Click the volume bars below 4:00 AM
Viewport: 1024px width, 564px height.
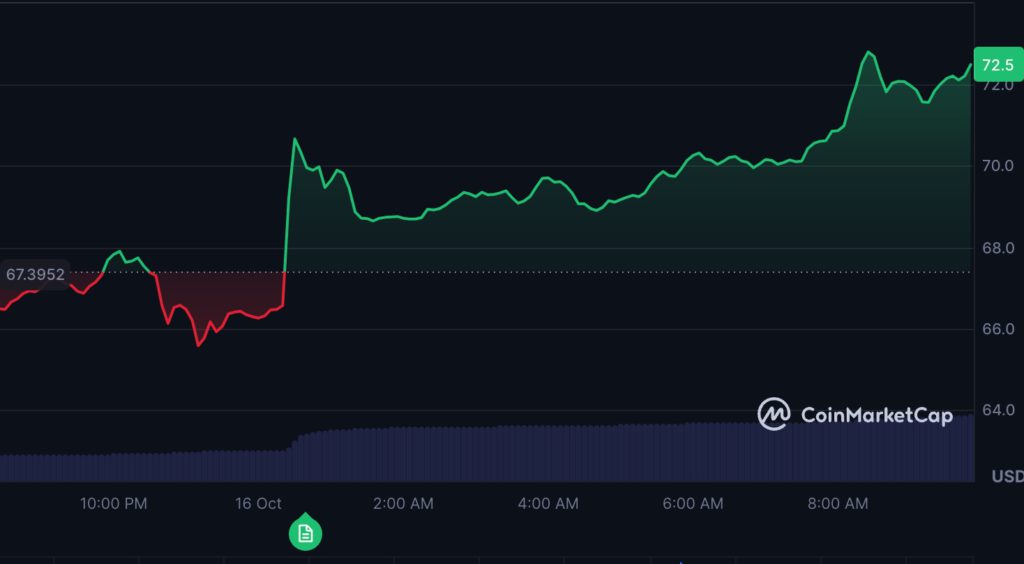(x=548, y=455)
